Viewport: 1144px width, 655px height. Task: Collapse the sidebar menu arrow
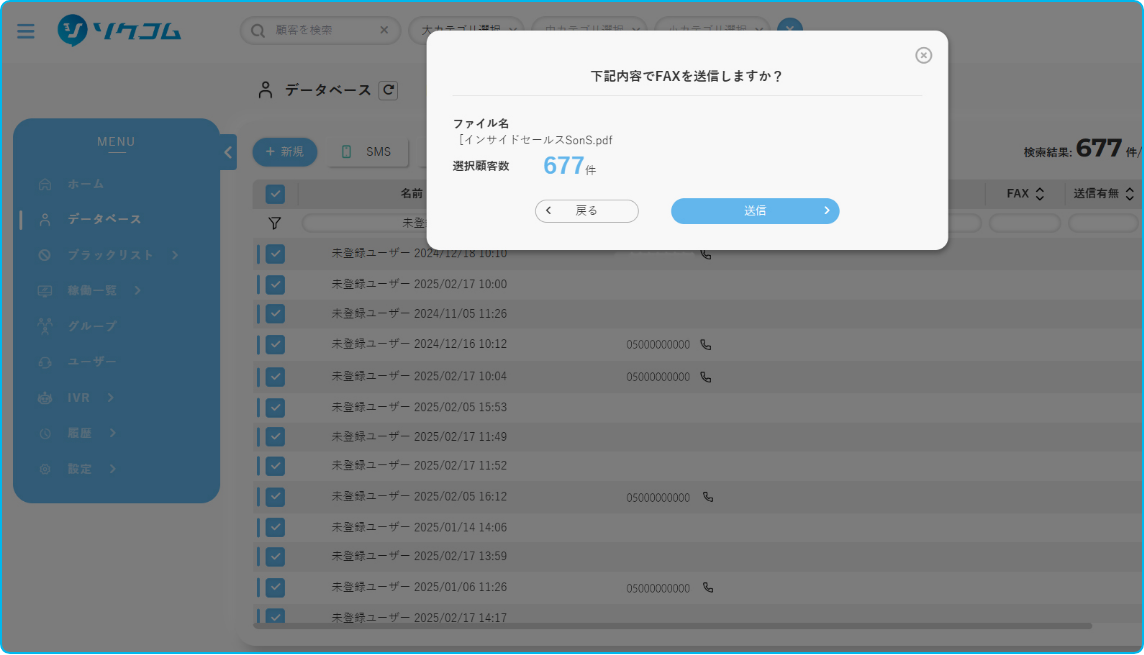tap(228, 152)
